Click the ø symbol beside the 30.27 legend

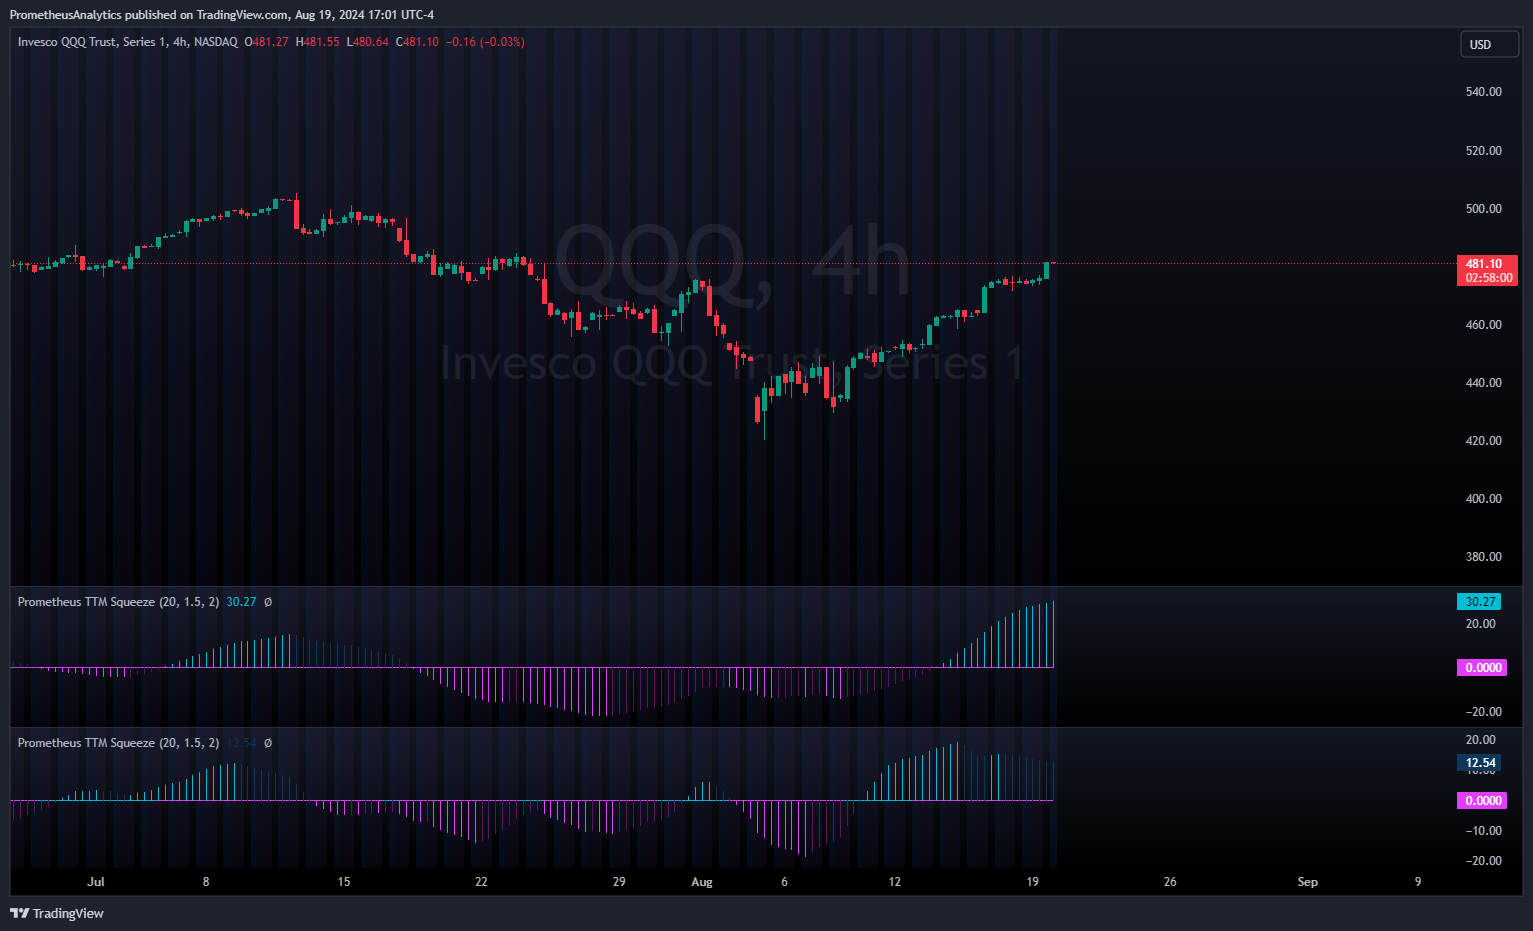pos(268,602)
